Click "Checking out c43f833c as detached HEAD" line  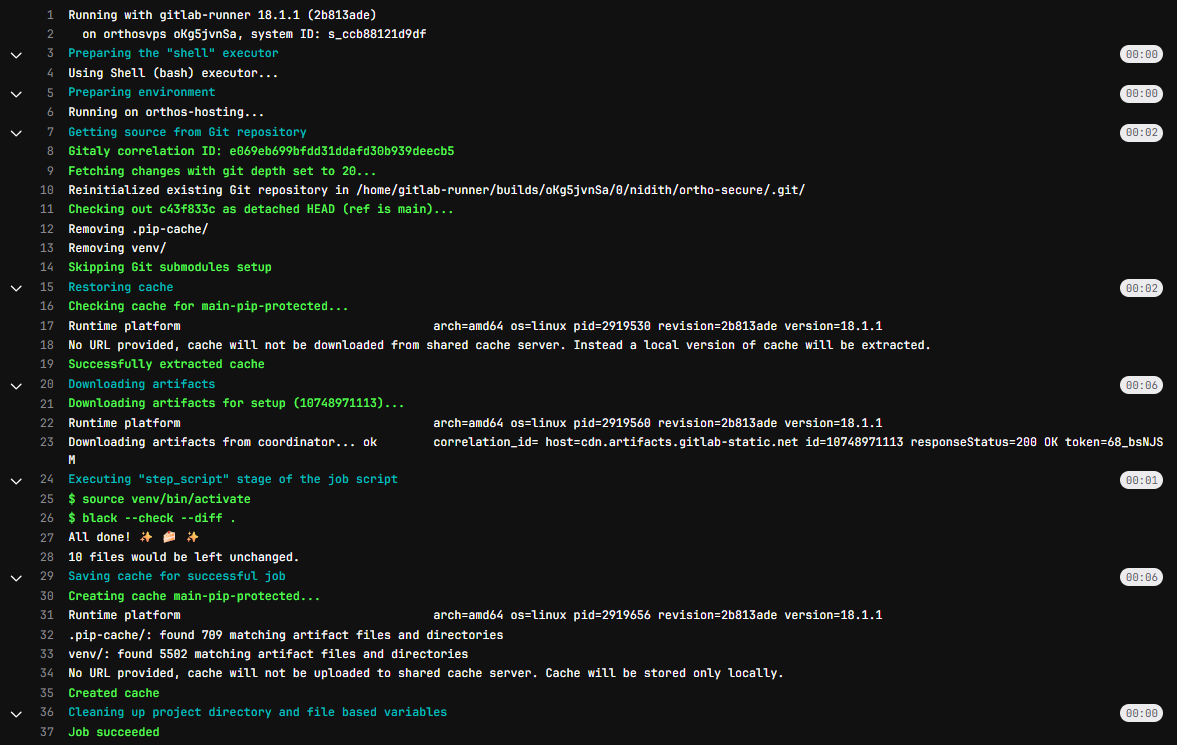click(x=260, y=209)
